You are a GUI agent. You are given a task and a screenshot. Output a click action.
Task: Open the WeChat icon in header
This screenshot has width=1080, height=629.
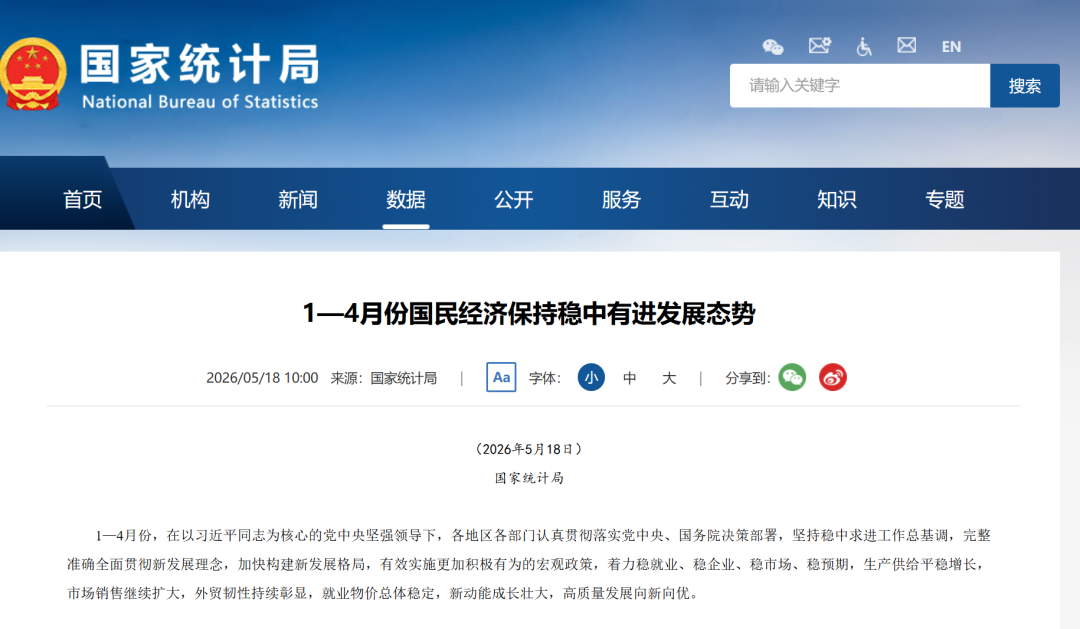point(773,47)
